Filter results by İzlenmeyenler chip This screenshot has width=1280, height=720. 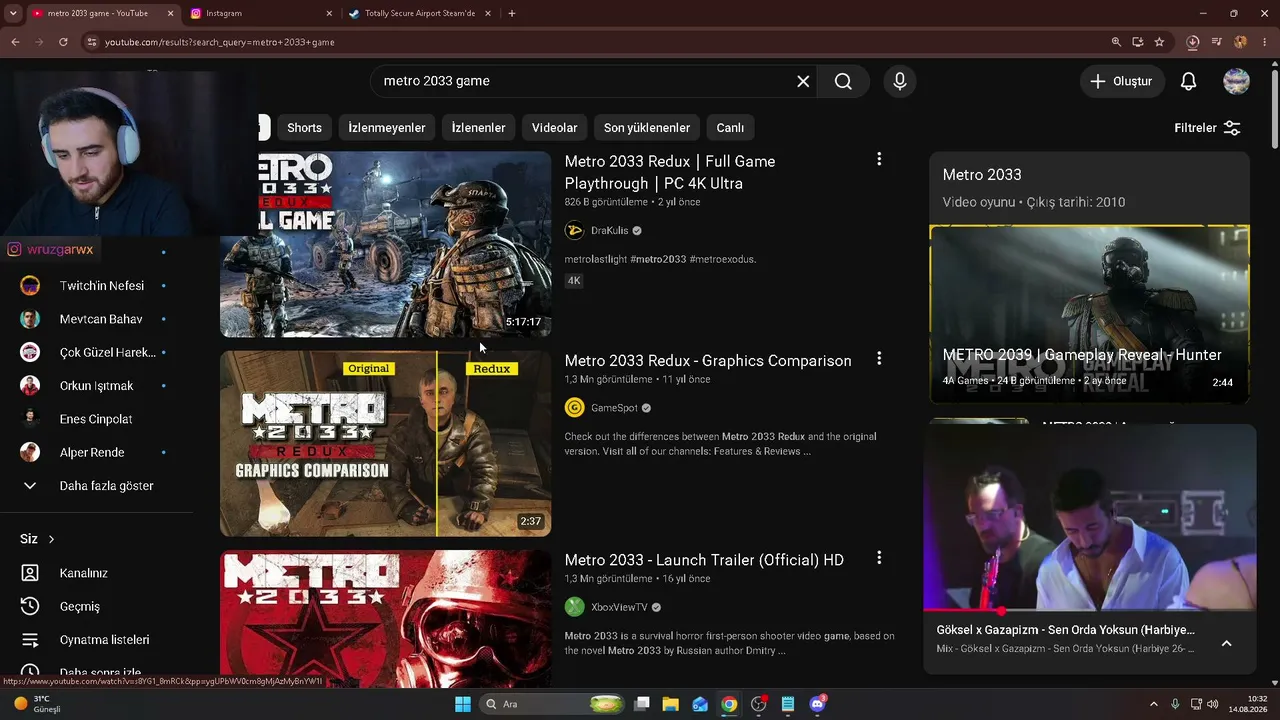387,128
